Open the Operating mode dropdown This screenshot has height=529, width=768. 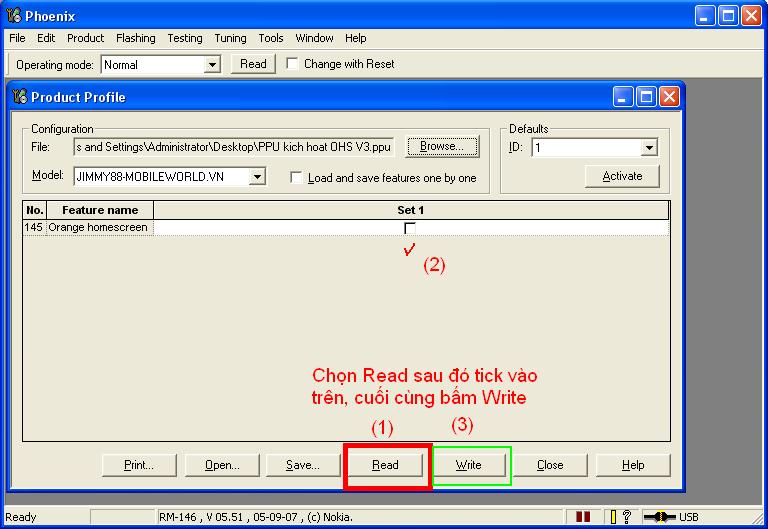(x=212, y=65)
